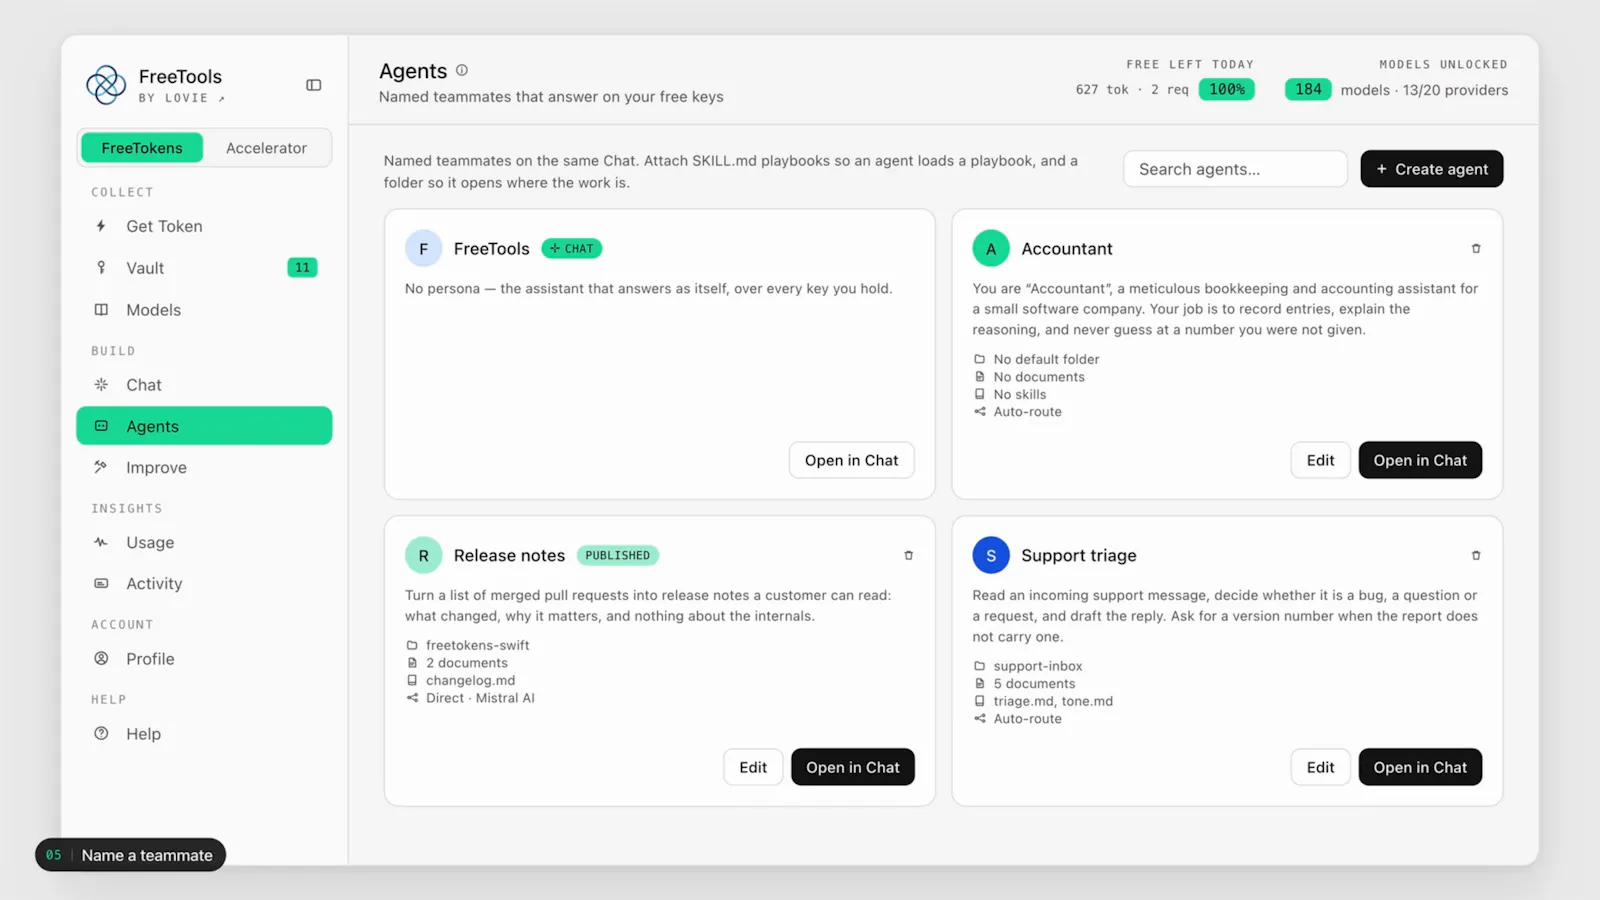The image size is (1600, 900).
Task: Open the Activity page
Action: click(x=204, y=583)
